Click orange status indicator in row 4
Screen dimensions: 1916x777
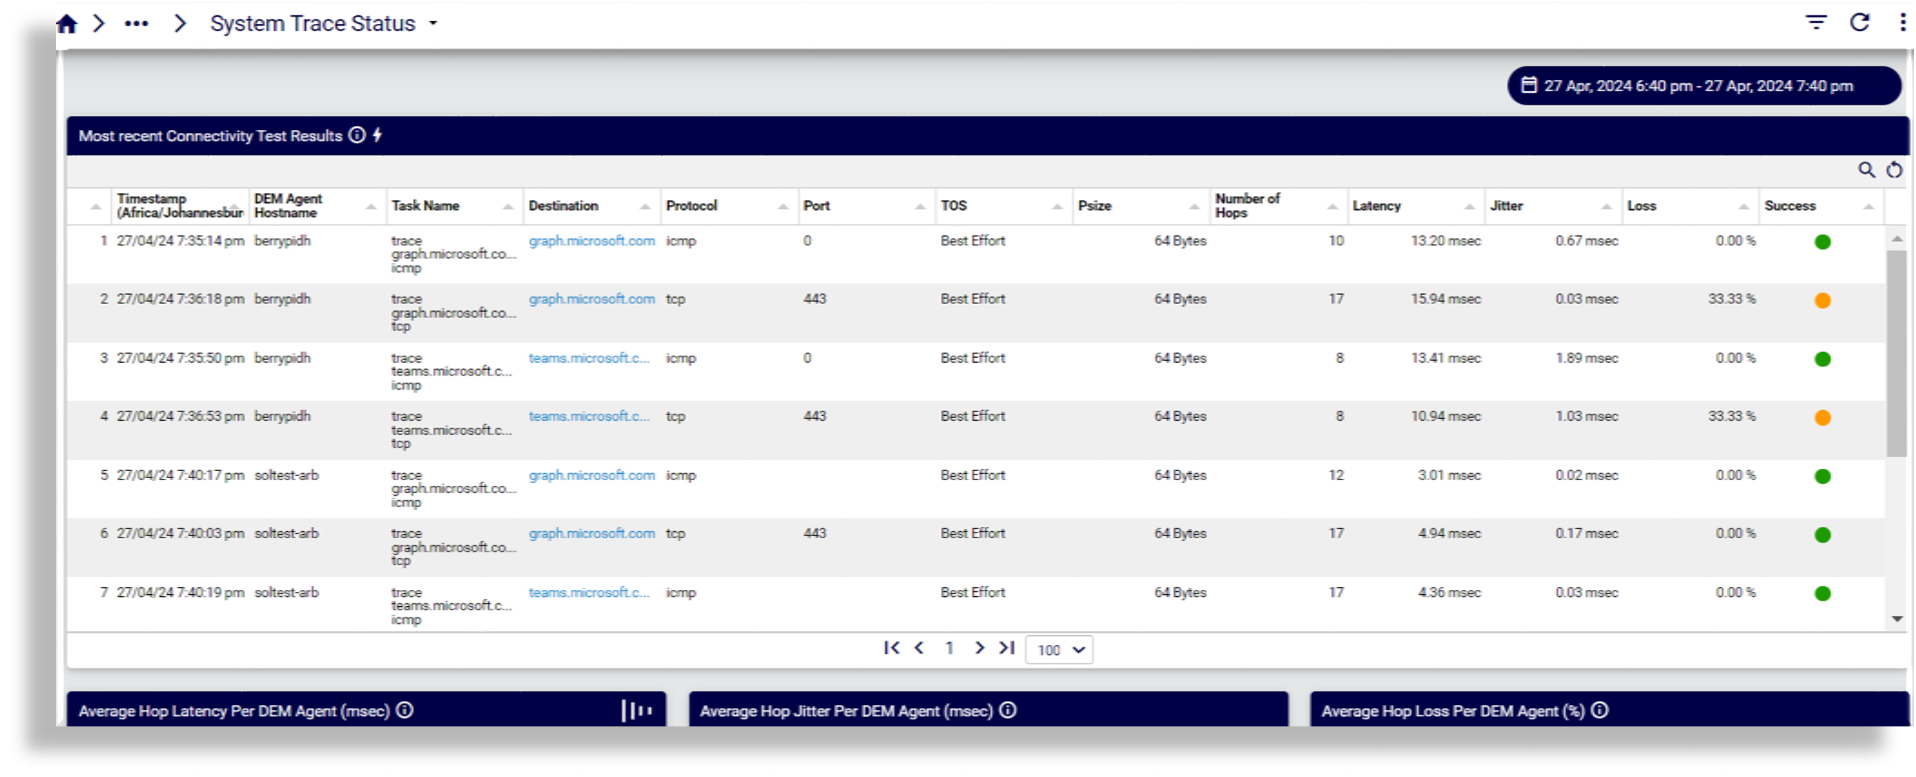coord(1822,418)
